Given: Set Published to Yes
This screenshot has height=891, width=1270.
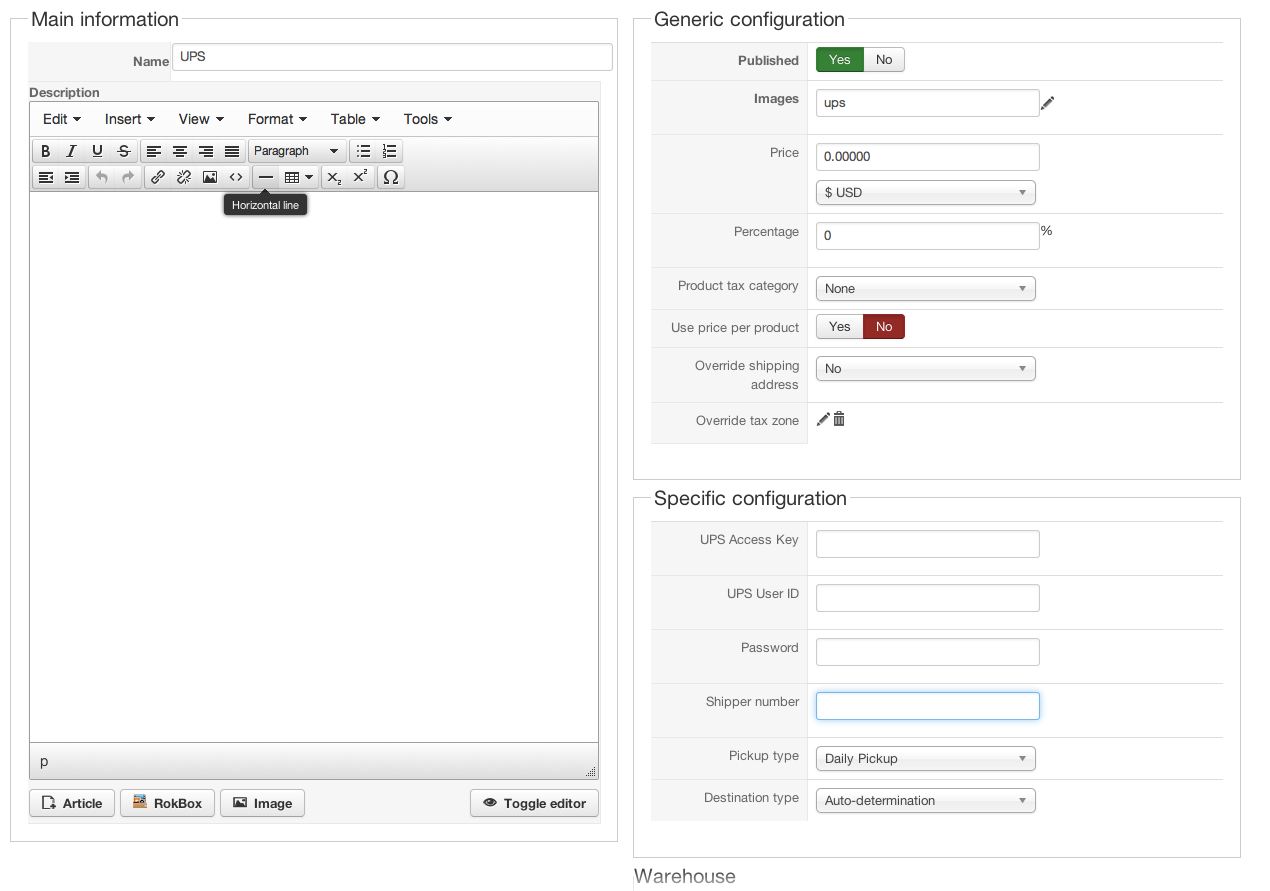Looking at the screenshot, I should point(840,60).
